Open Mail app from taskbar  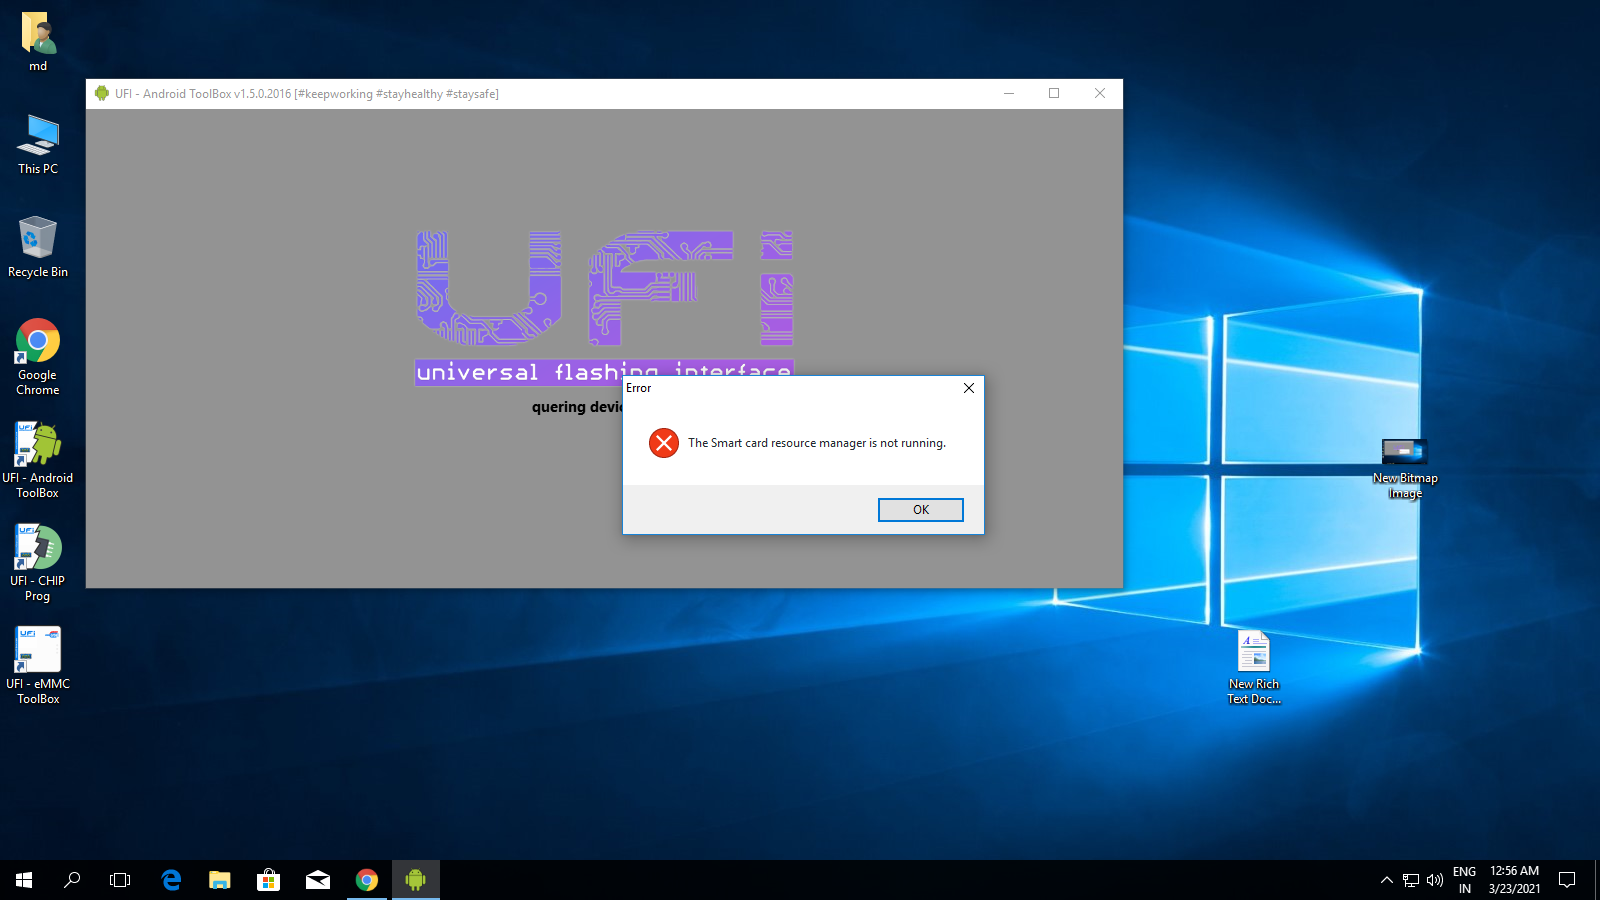pyautogui.click(x=318, y=880)
